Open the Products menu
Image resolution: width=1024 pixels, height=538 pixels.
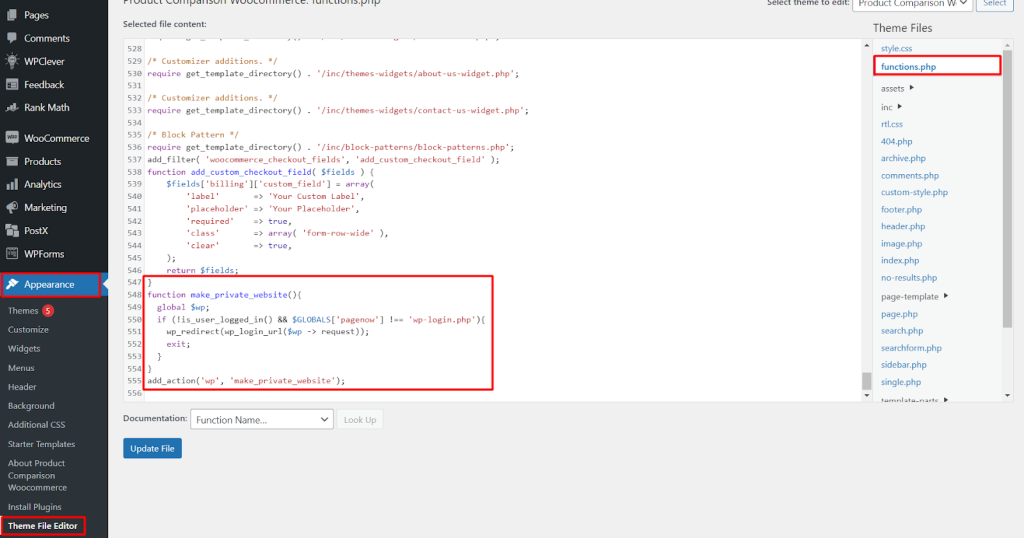[42, 161]
